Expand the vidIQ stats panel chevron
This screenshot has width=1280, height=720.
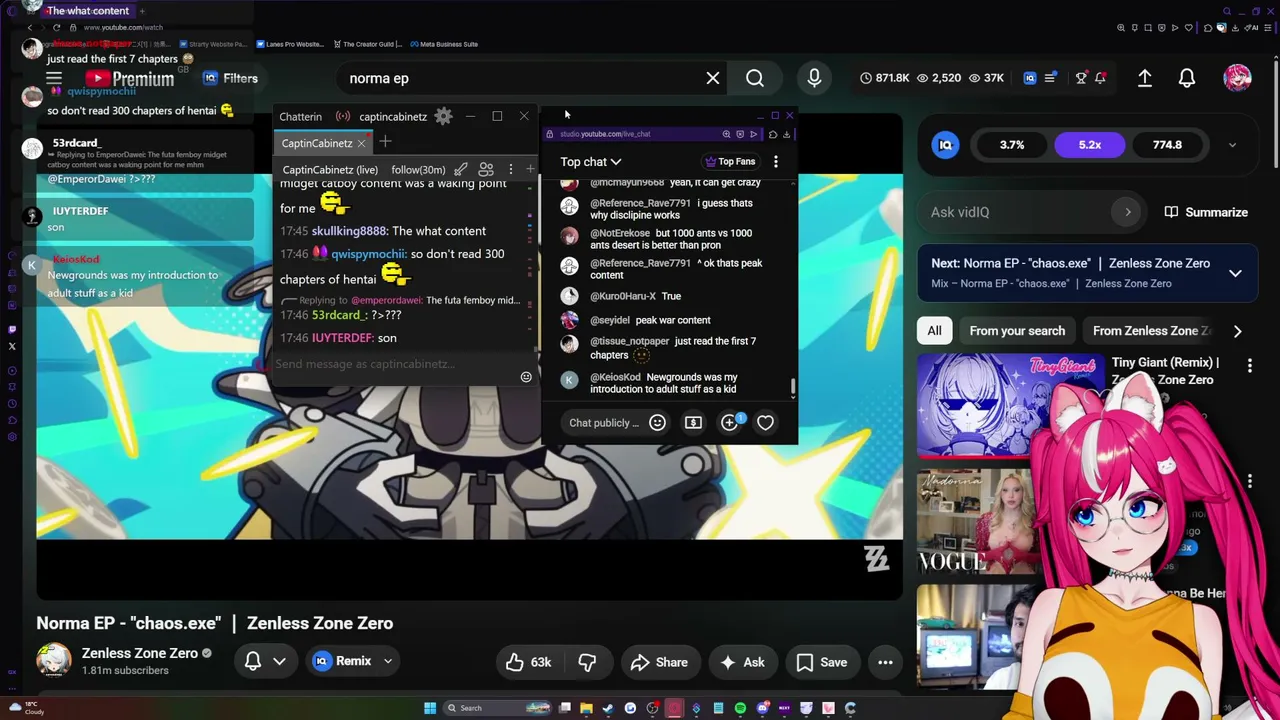[1232, 145]
